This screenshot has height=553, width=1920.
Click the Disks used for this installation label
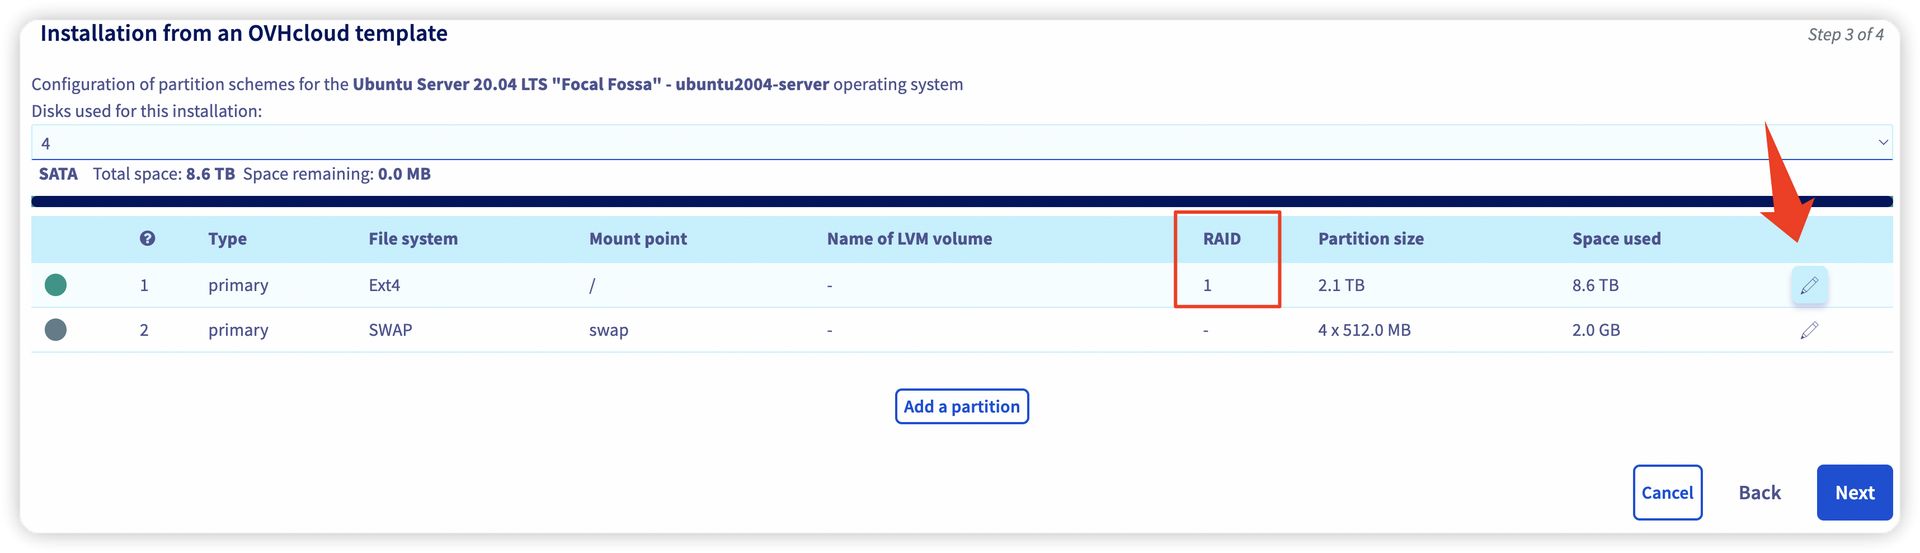tap(147, 111)
